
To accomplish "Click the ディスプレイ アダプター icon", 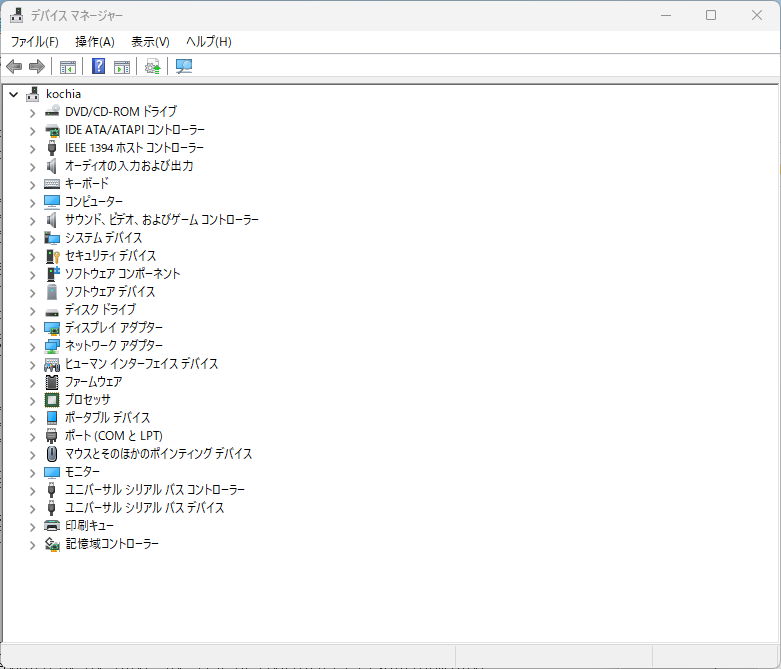I will (52, 328).
